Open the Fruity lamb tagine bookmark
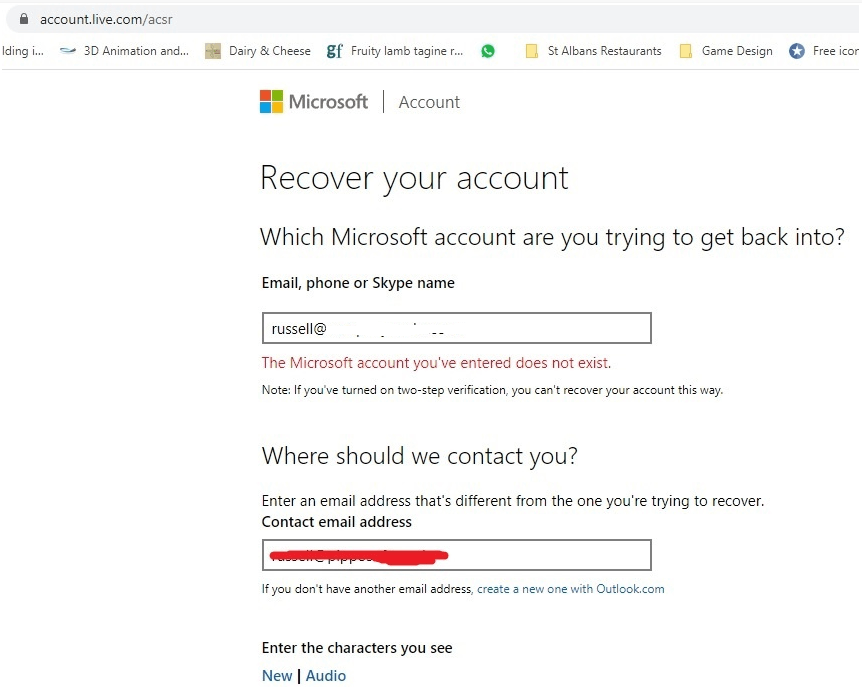The image size is (862, 687). pos(395,51)
